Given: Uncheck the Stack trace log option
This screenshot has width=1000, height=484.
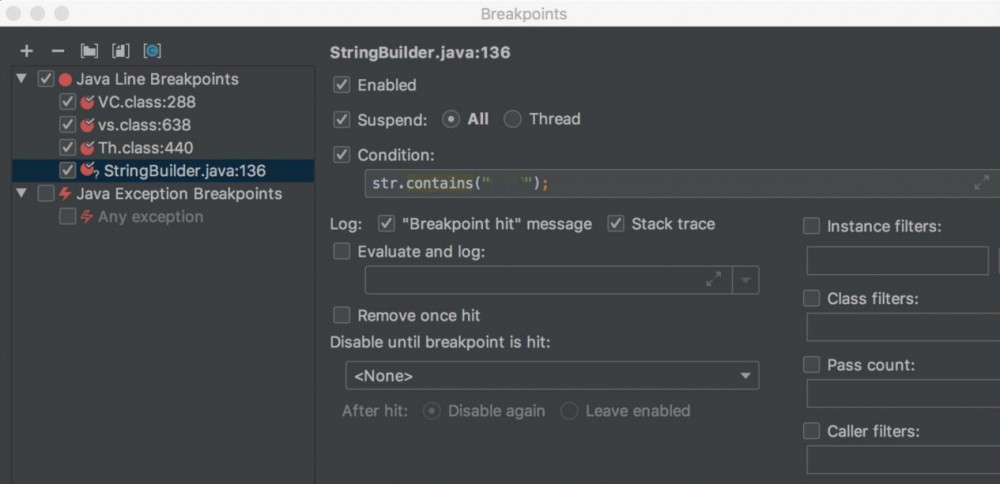Looking at the screenshot, I should [x=616, y=224].
